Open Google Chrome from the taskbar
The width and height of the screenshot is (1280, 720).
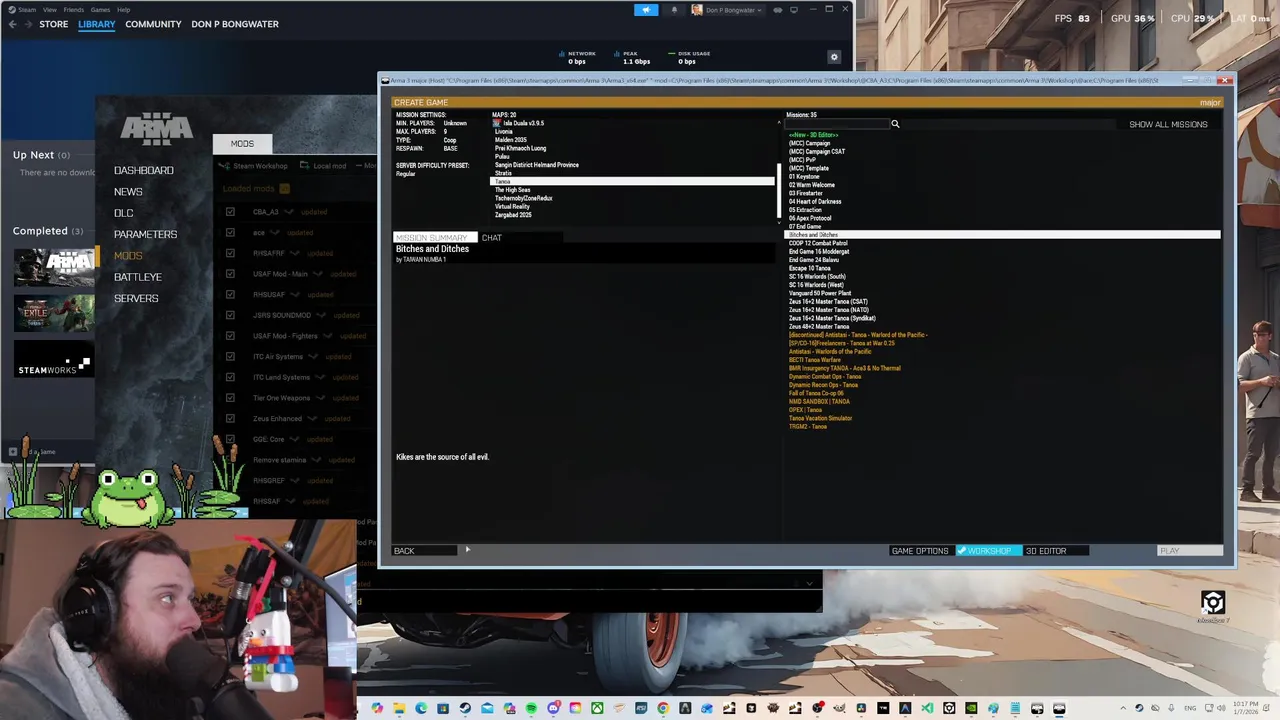point(663,708)
